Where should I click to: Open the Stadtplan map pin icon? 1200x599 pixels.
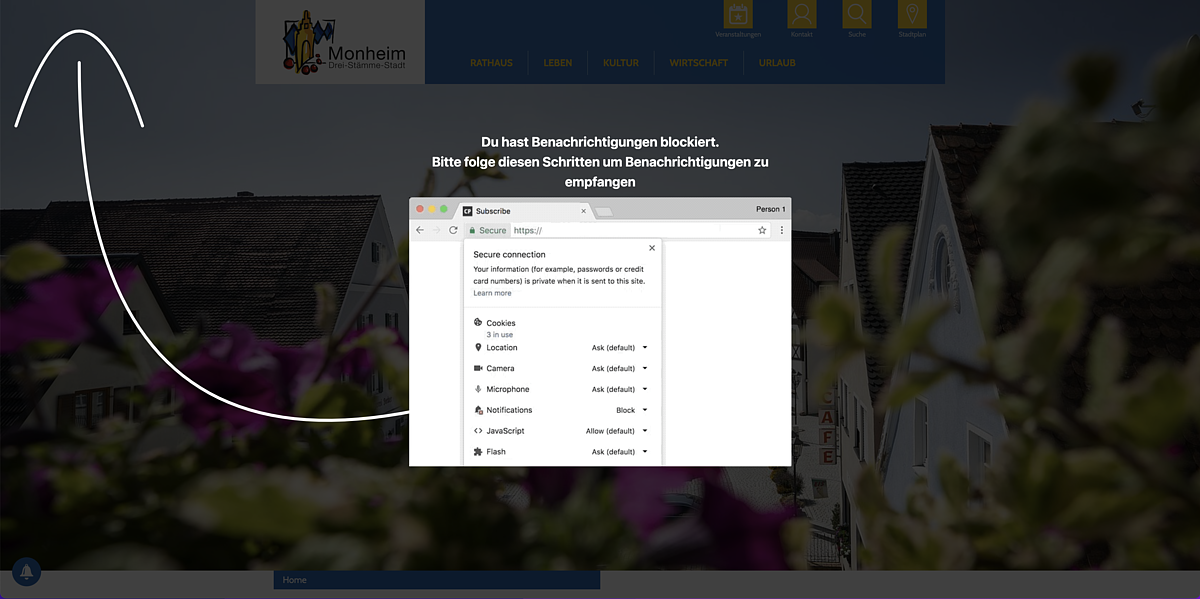tap(912, 15)
